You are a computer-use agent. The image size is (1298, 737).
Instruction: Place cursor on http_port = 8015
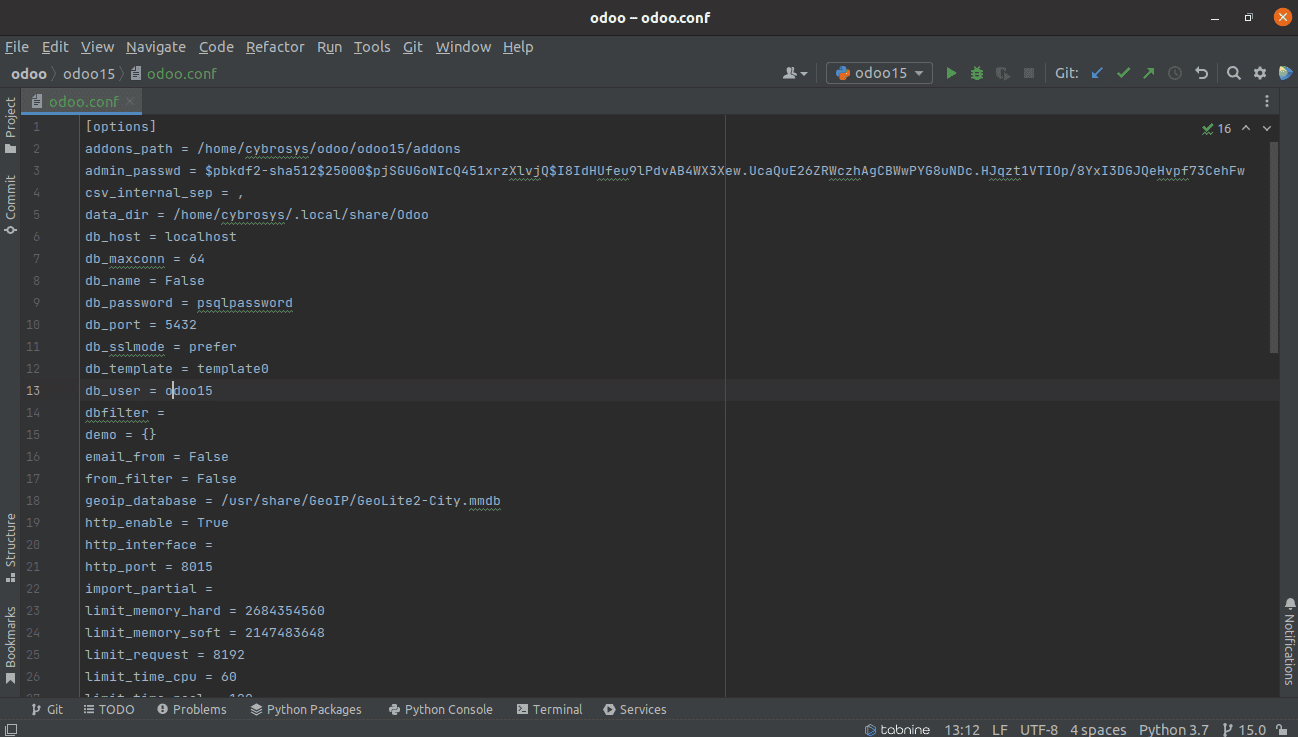coord(149,567)
